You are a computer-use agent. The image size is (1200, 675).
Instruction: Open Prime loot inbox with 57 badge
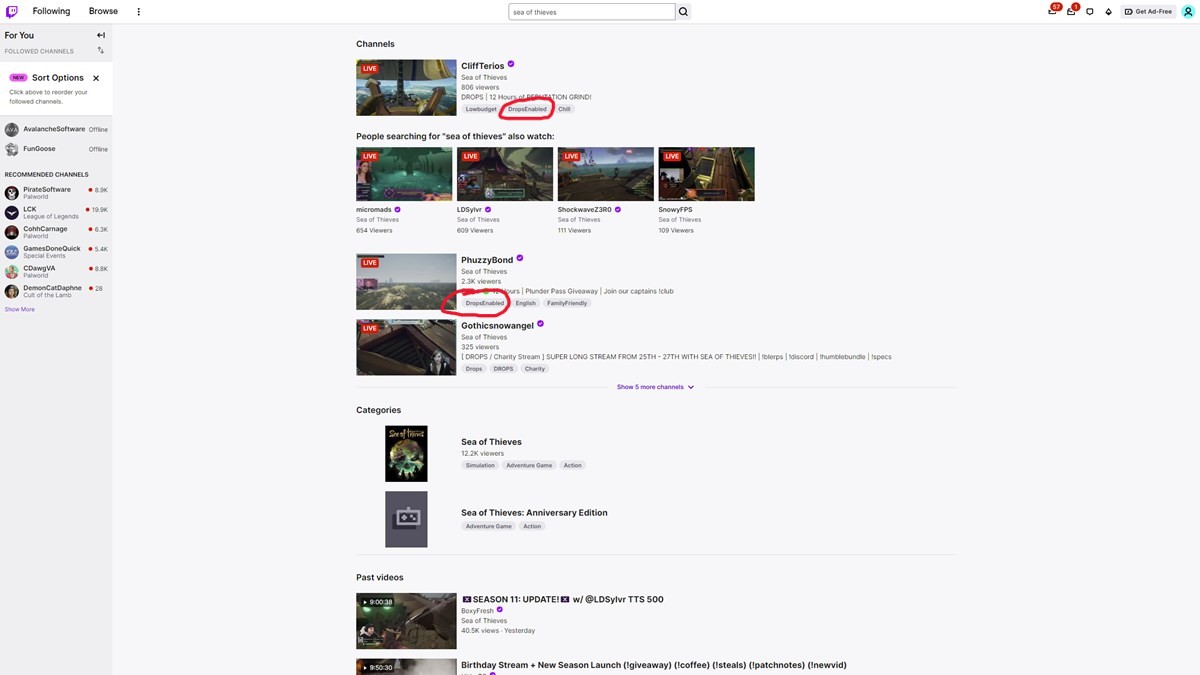coord(1053,11)
